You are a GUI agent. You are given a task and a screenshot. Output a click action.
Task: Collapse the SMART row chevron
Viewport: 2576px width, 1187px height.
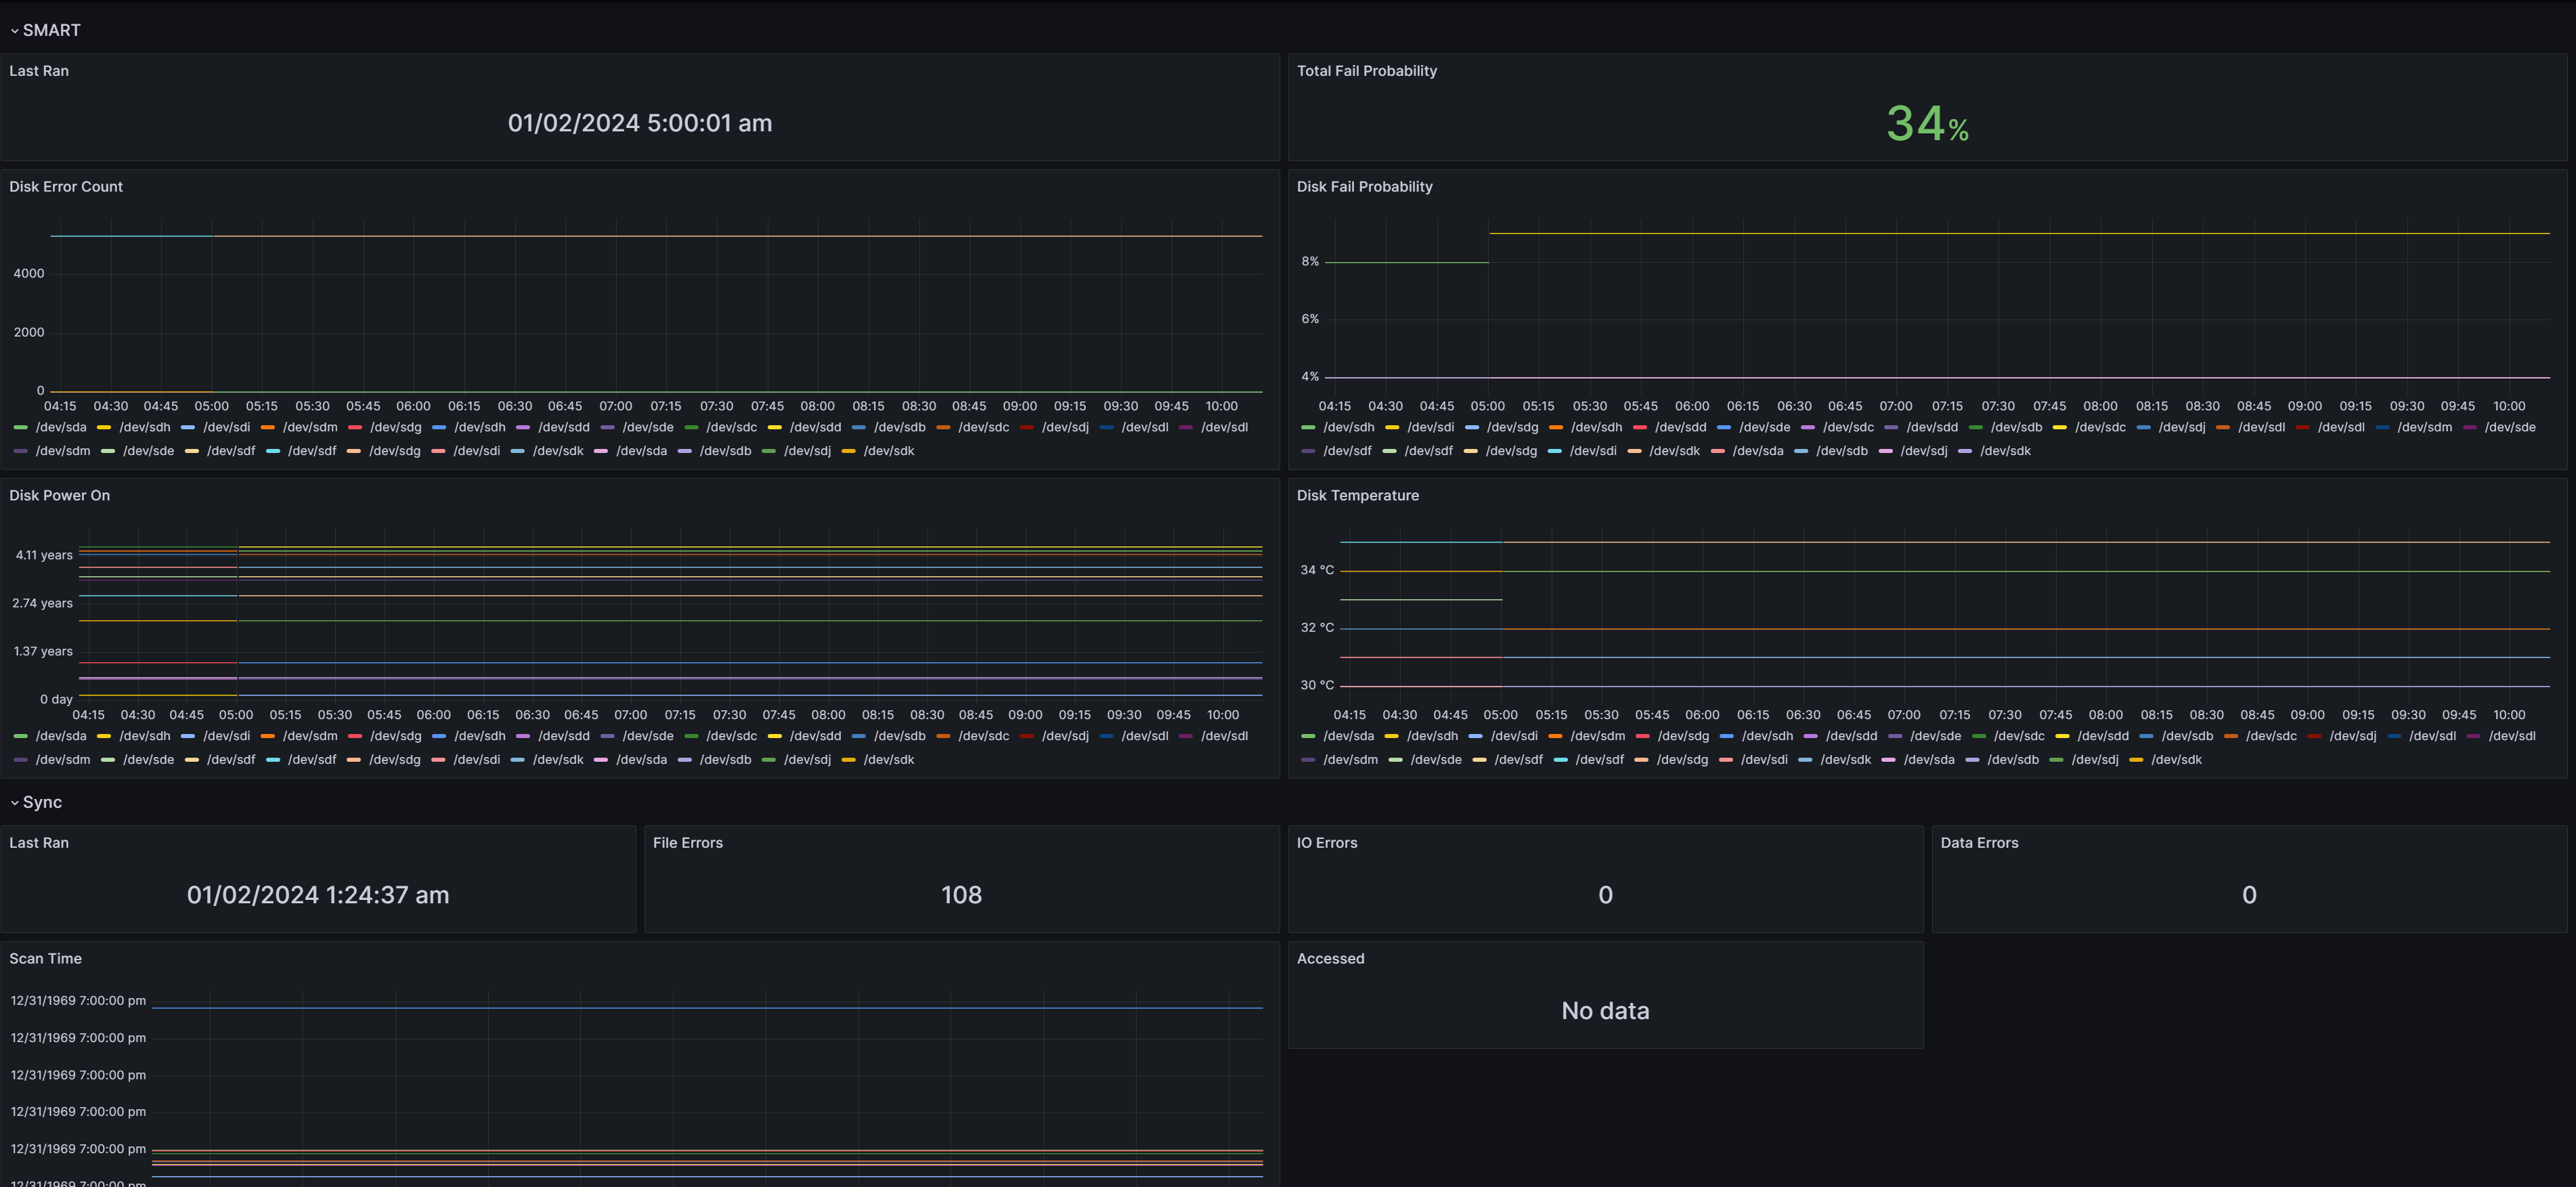coord(14,31)
